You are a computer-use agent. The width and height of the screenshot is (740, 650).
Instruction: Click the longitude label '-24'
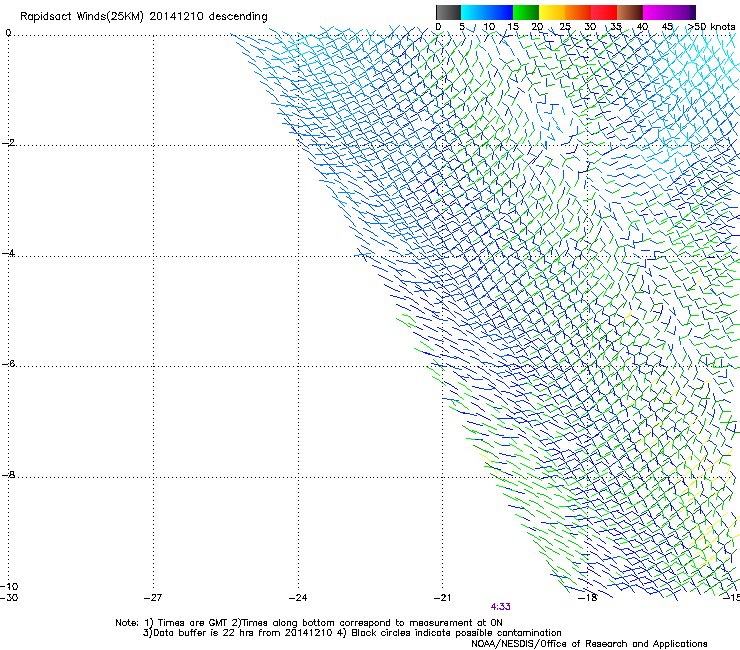click(298, 598)
